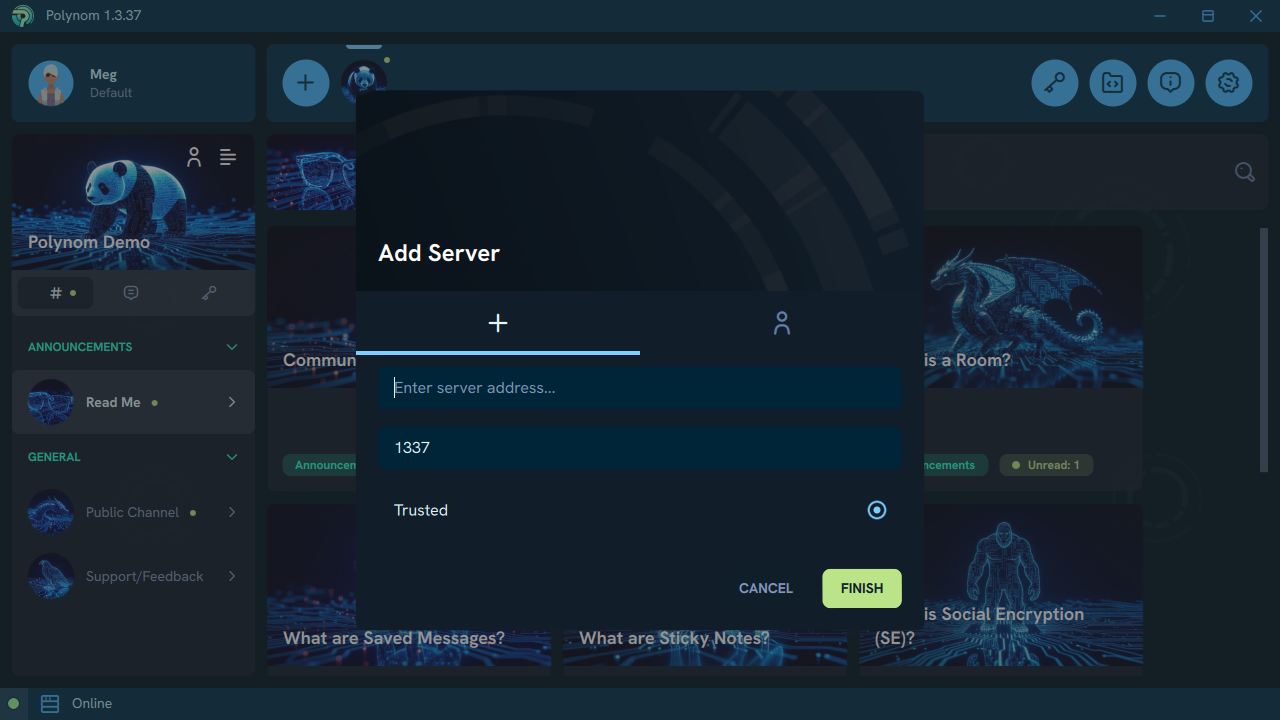1280x720 pixels.
Task: Select the channels hashtag tab under Polynom Demo
Action: [55, 292]
